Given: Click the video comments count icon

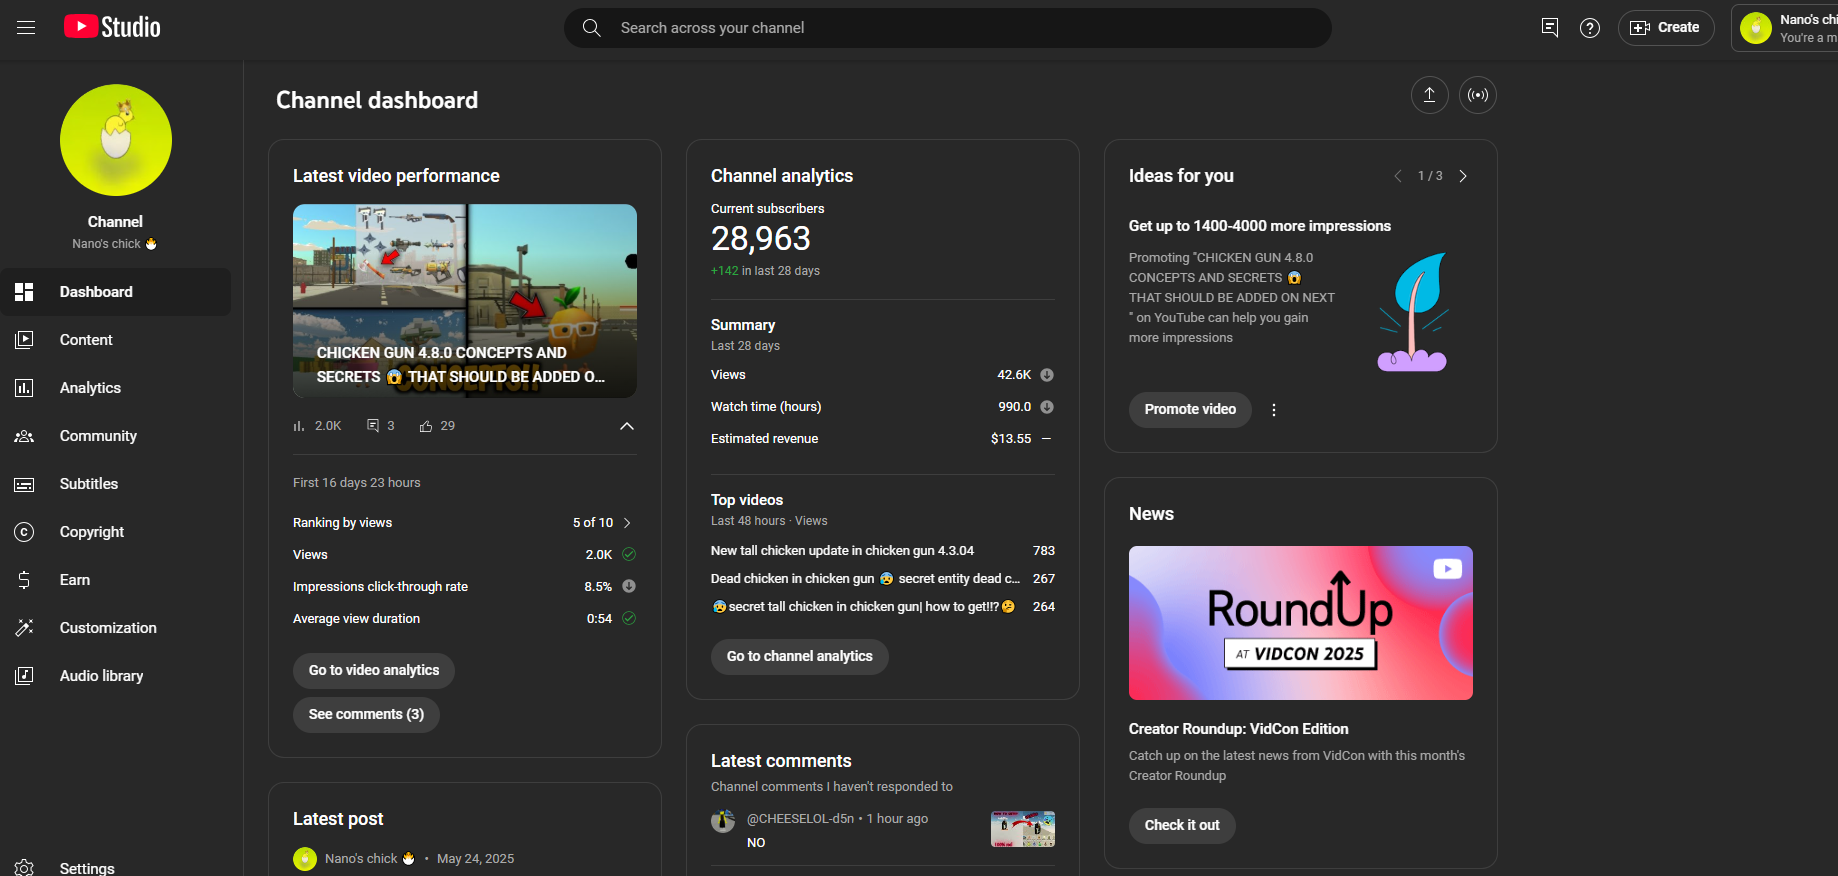Looking at the screenshot, I should (373, 426).
